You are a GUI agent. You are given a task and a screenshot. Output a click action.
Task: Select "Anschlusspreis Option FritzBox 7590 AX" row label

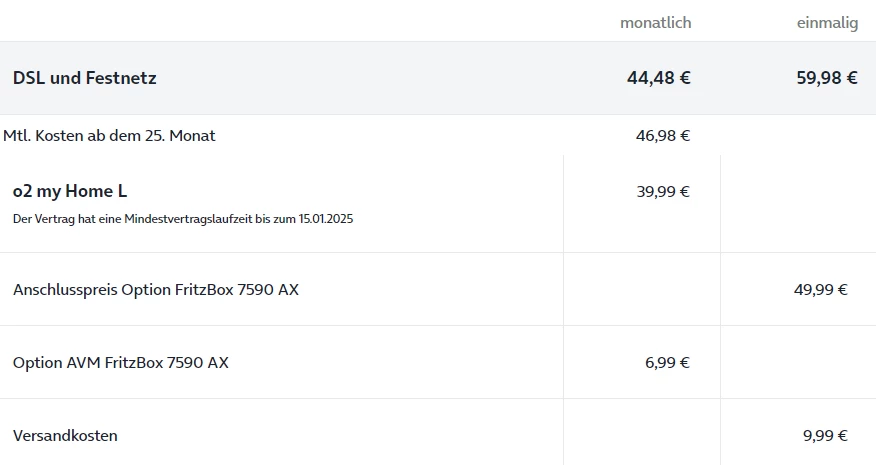point(156,290)
